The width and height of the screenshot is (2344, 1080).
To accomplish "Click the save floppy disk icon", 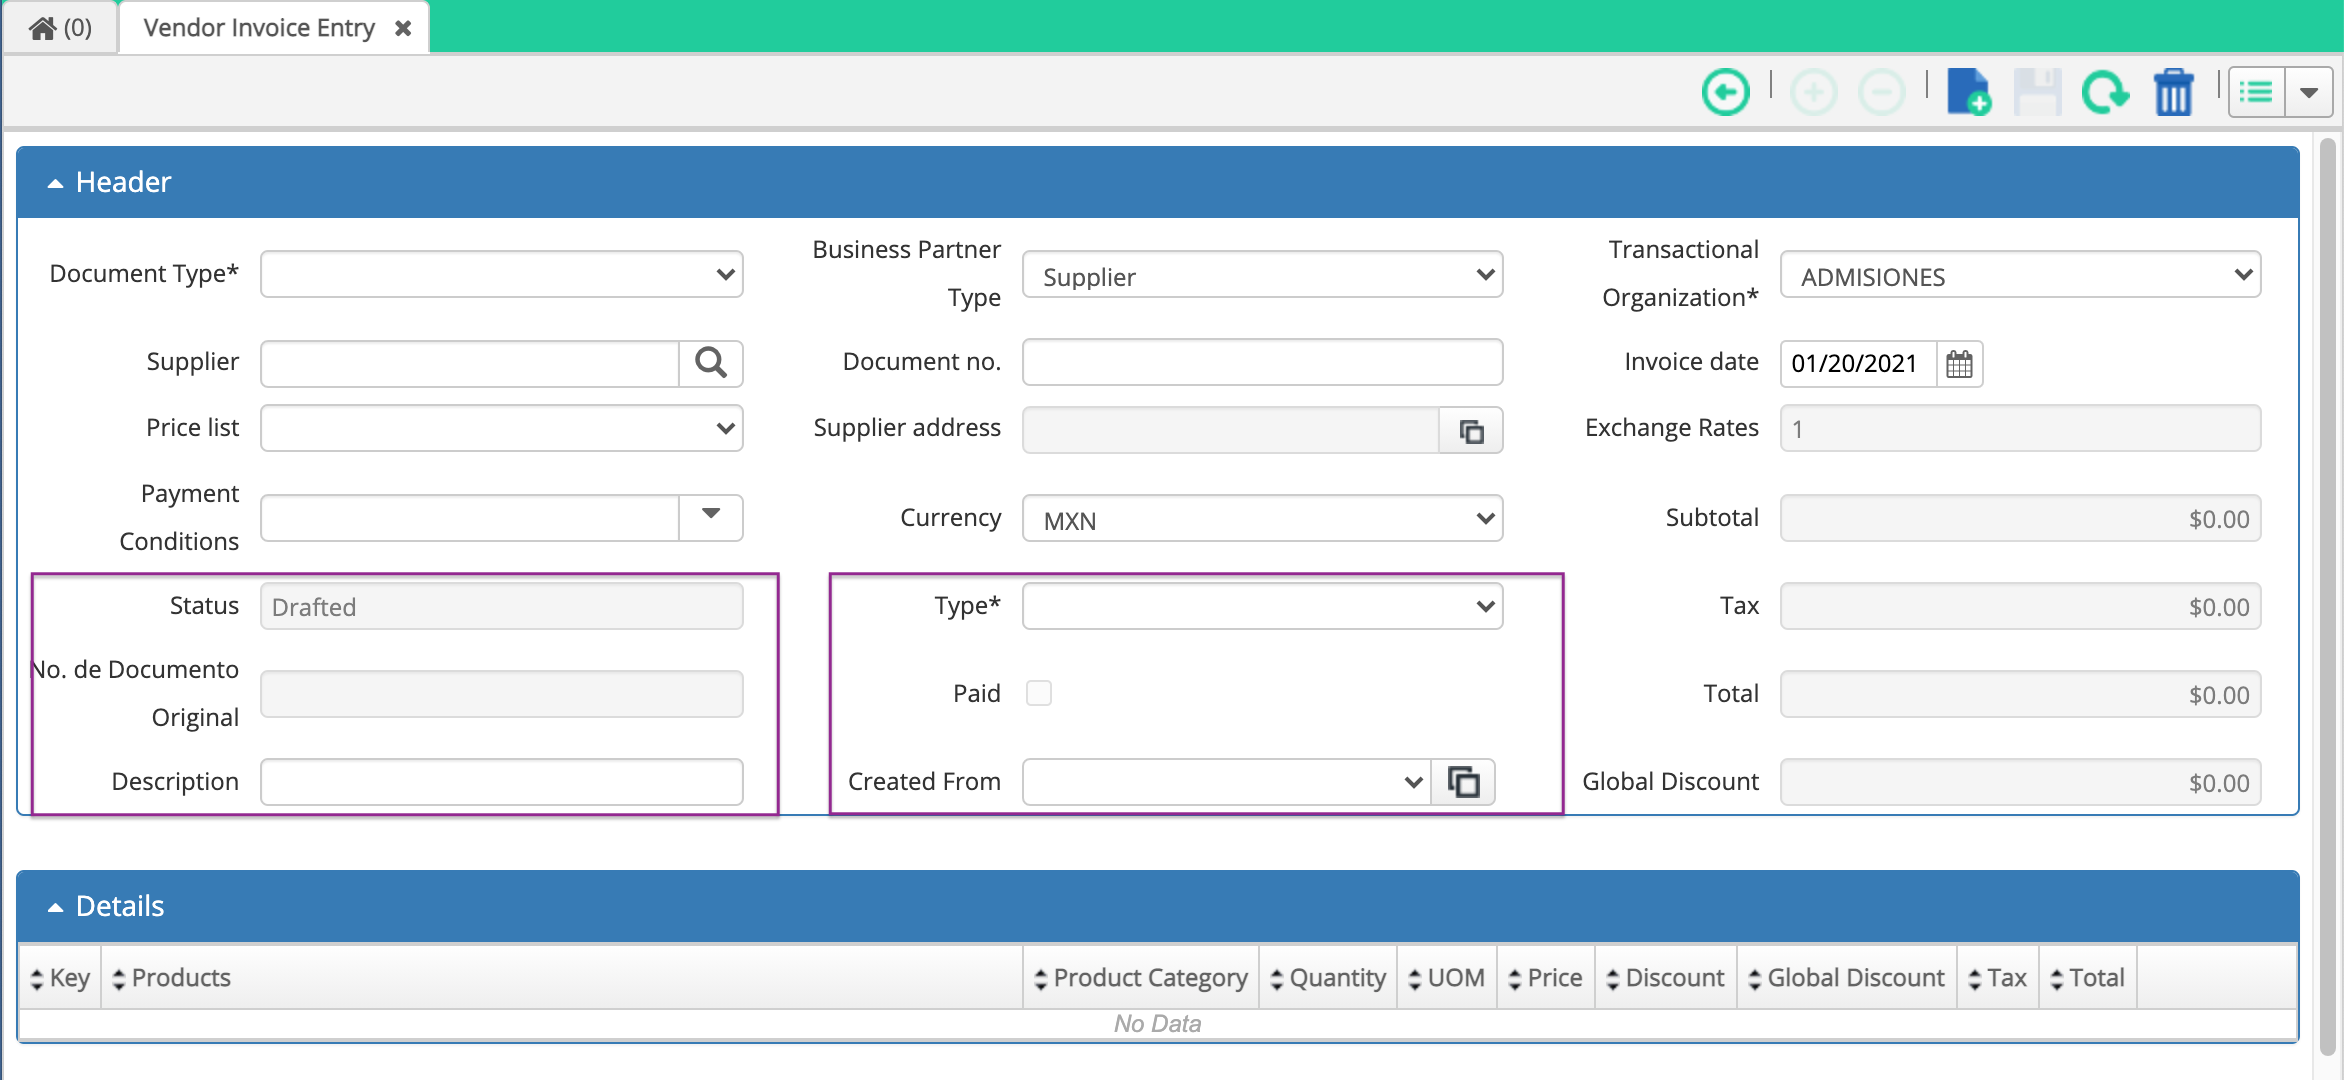I will pyautogui.click(x=2037, y=91).
